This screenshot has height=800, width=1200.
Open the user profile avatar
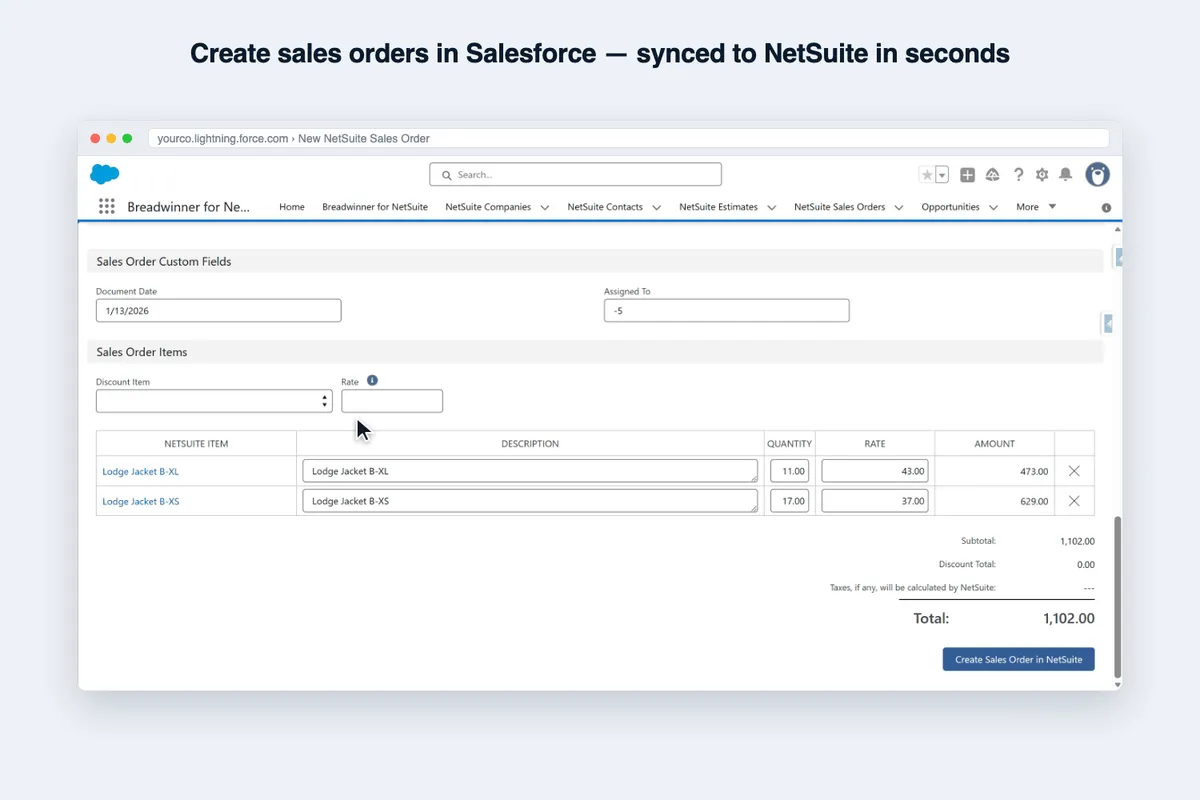pyautogui.click(x=1098, y=175)
